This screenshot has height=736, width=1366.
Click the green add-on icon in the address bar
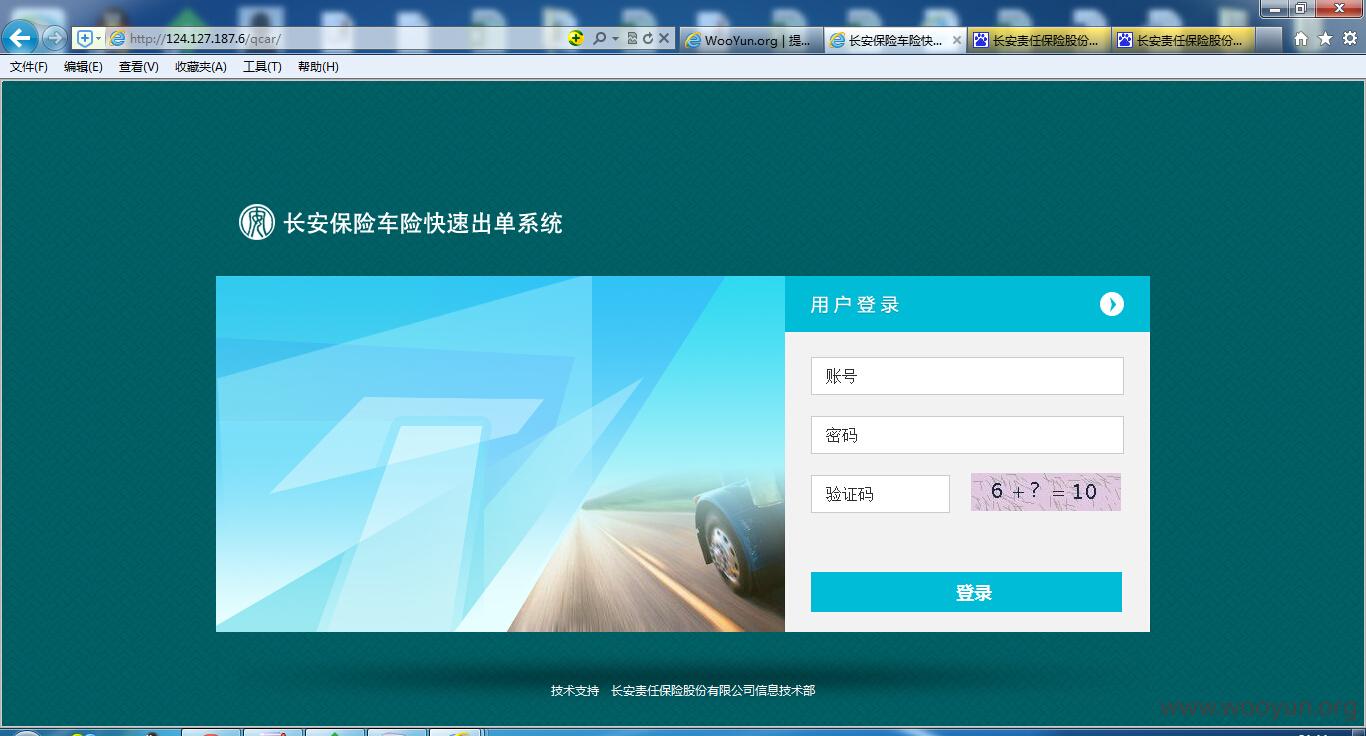click(576, 38)
